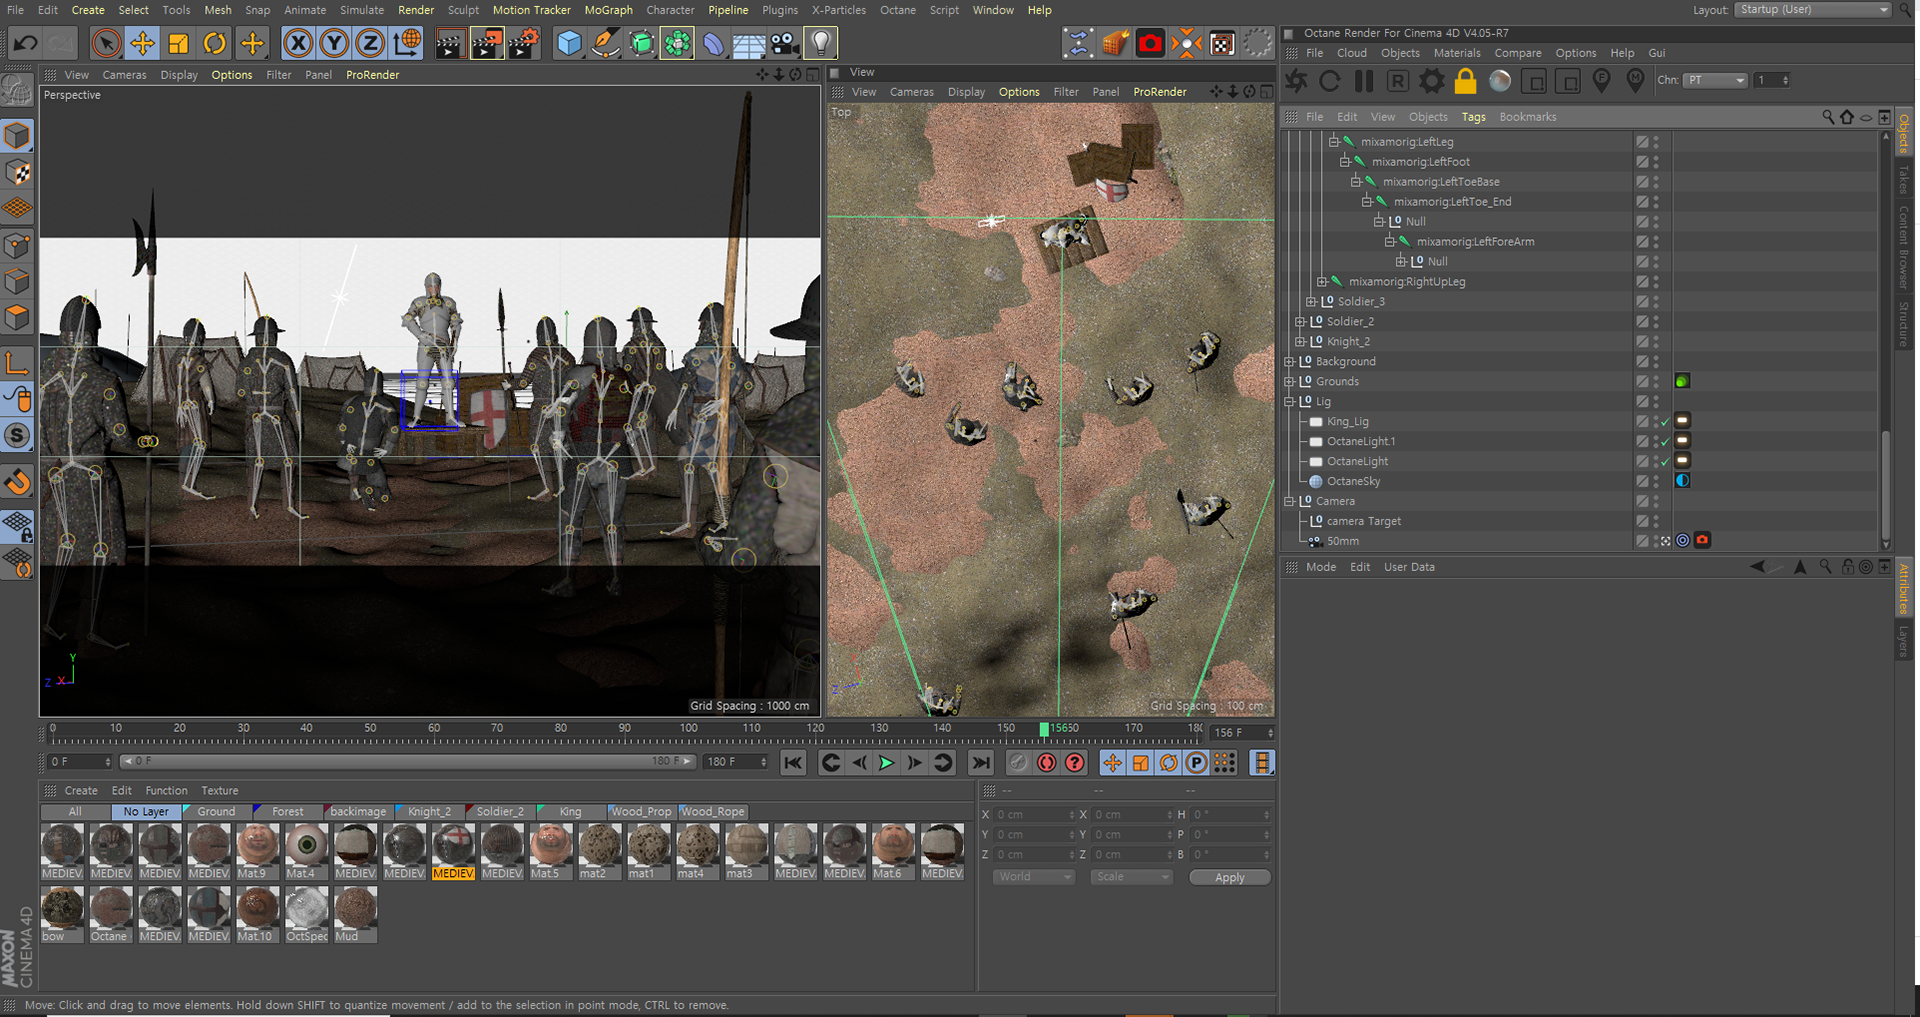This screenshot has height=1017, width=1920.
Task: Open the MoGraph menu
Action: pyautogui.click(x=608, y=10)
